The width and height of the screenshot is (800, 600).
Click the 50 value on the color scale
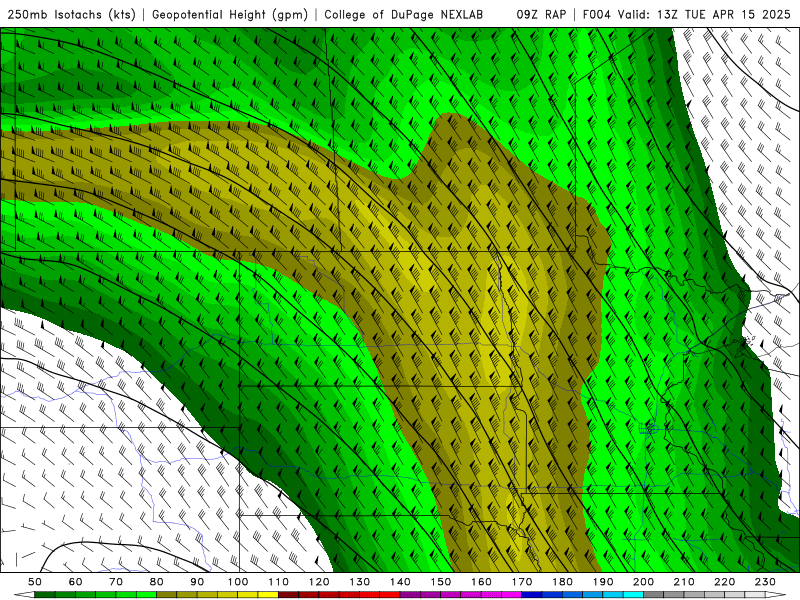pyautogui.click(x=35, y=582)
